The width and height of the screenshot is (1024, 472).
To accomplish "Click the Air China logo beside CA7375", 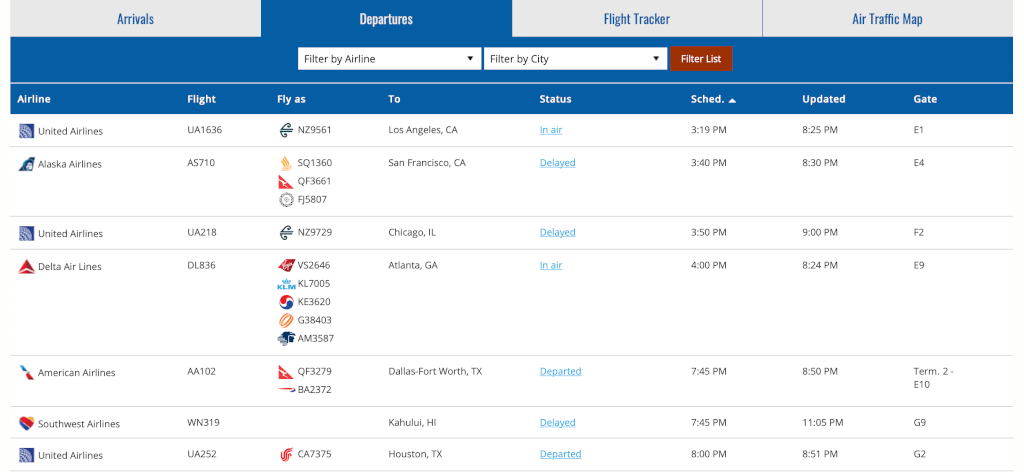I will pos(286,454).
